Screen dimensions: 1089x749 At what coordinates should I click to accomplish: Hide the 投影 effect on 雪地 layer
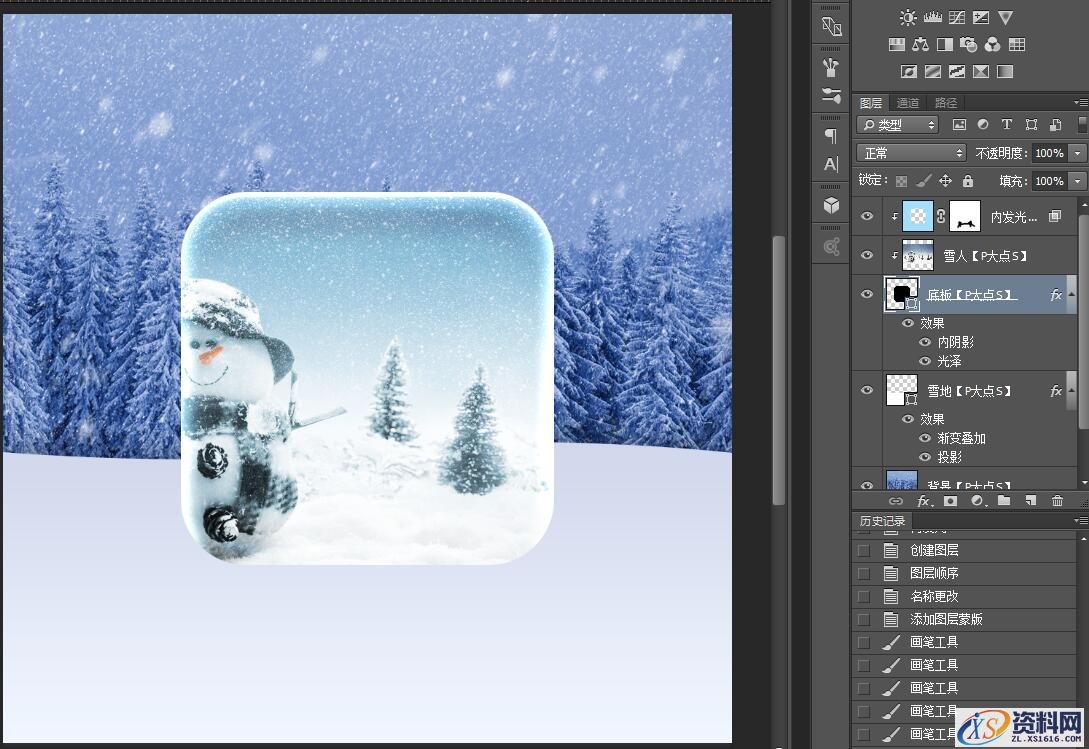coord(924,457)
